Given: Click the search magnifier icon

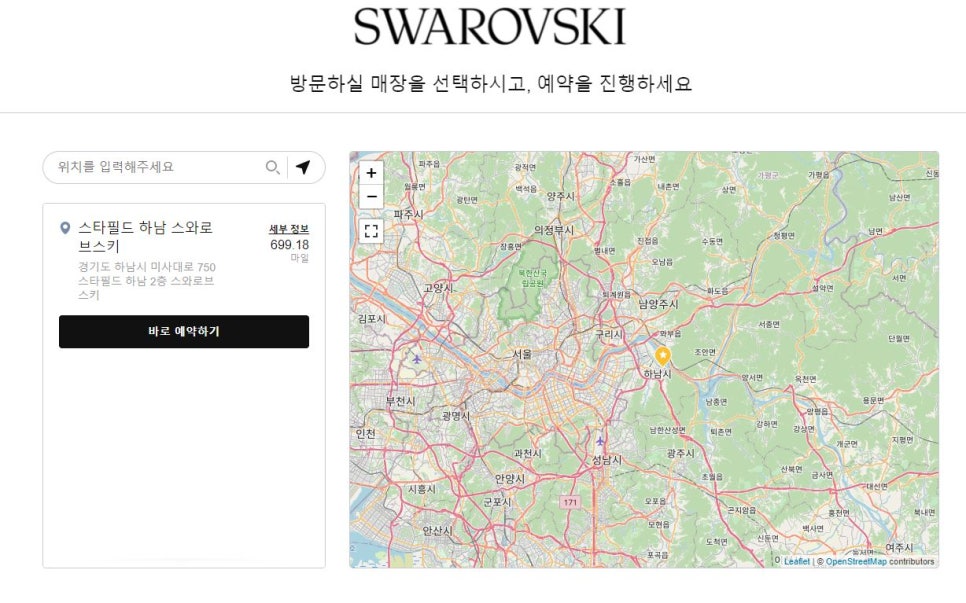Looking at the screenshot, I should (272, 167).
